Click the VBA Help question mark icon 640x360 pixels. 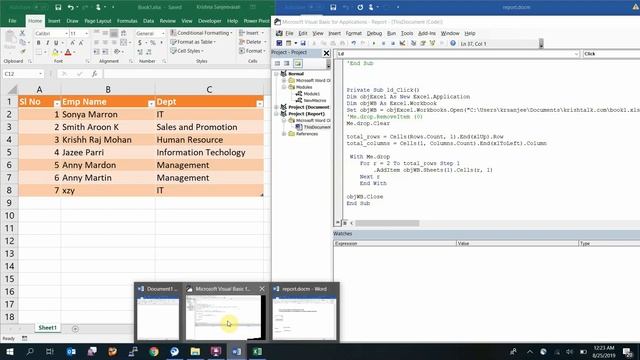tap(453, 43)
